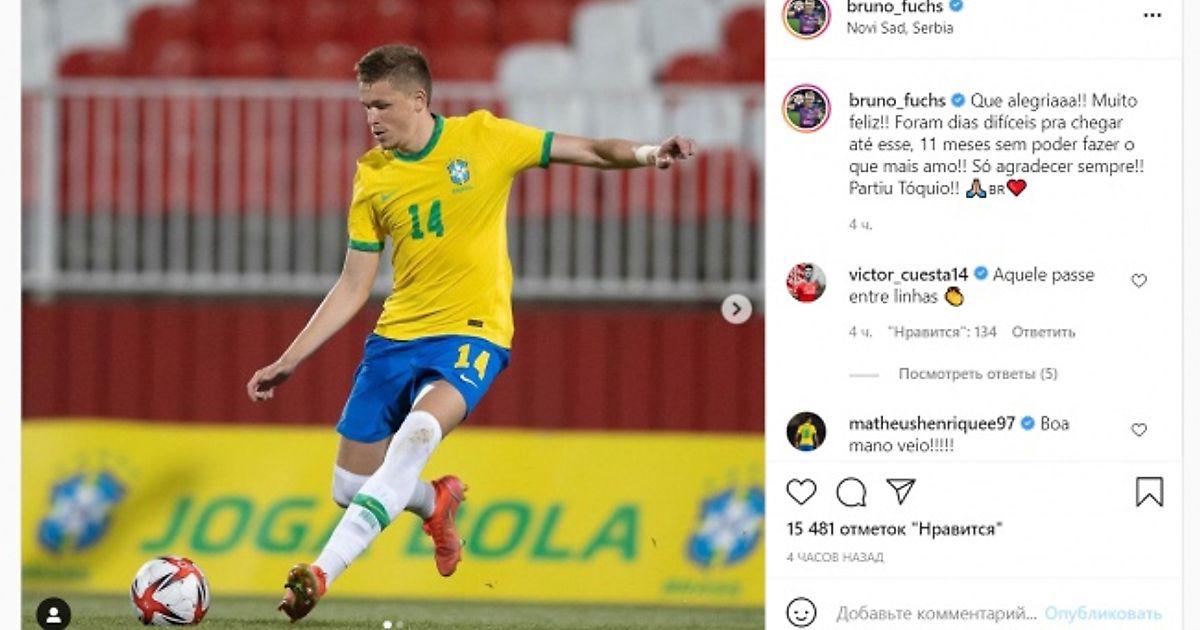
Task: Like victor_cuesta14's comment heart
Action: click(1139, 281)
